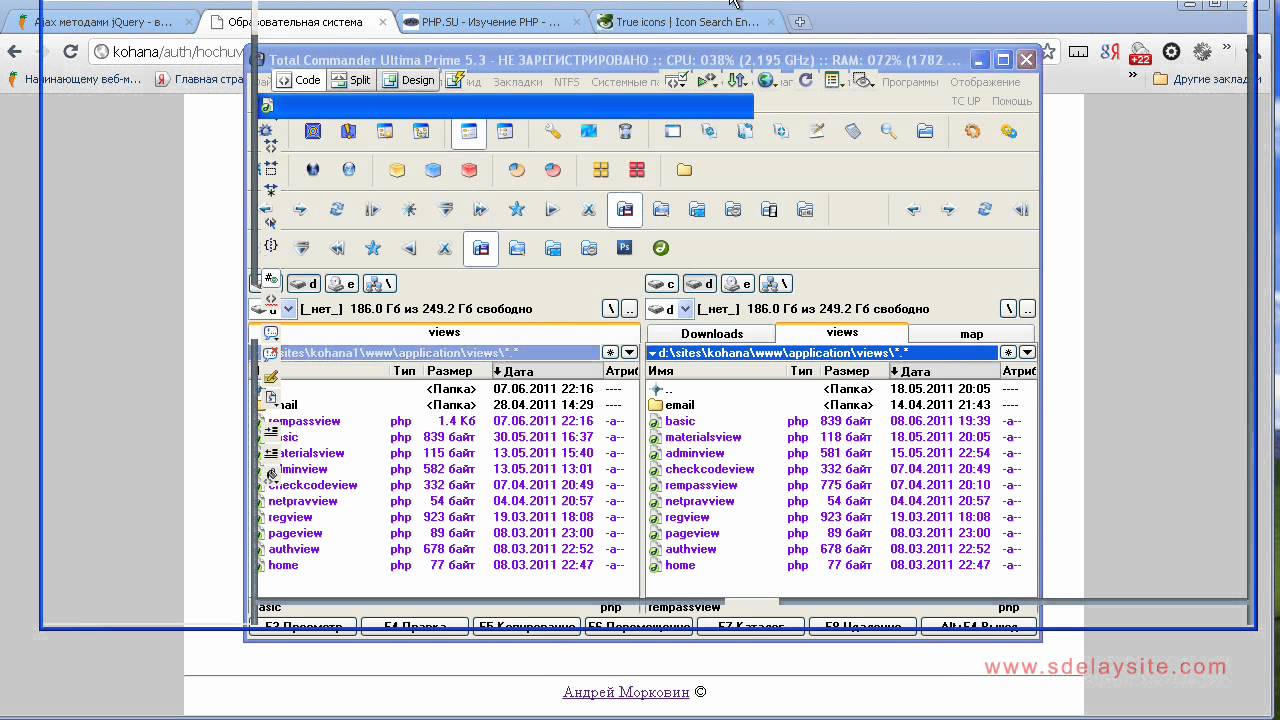Click the yellow folder toolbar icon
Viewport: 1280px width, 720px height.
click(684, 170)
